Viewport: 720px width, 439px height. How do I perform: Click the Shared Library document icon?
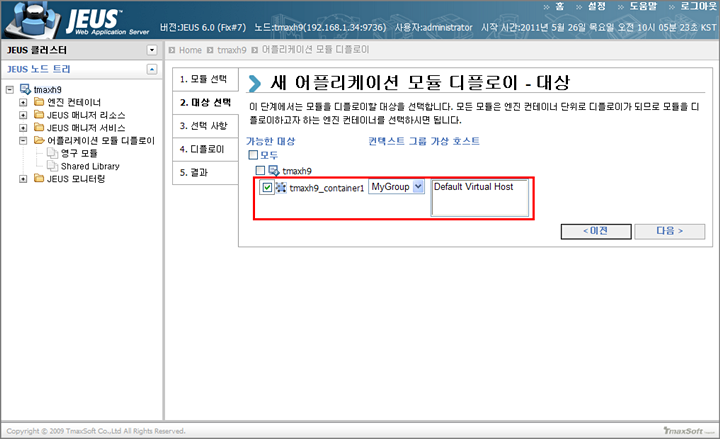[53, 166]
